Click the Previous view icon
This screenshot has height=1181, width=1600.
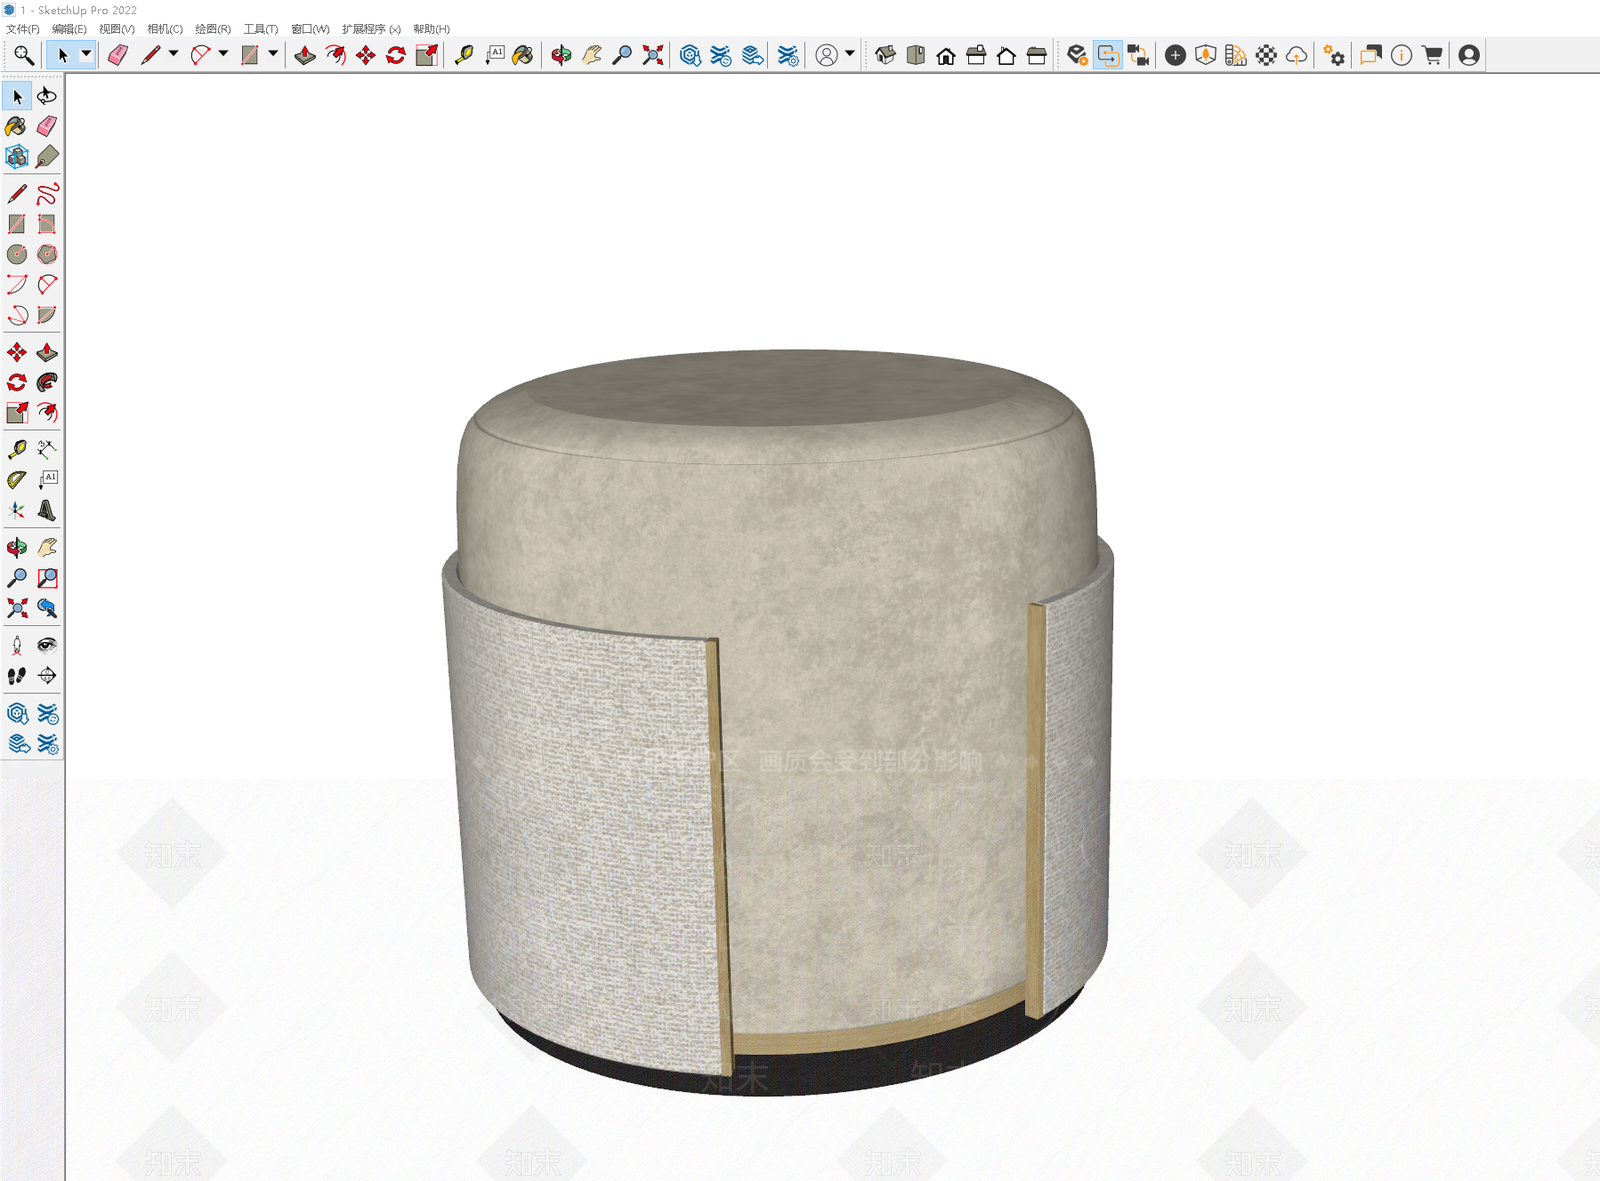pyautogui.click(x=47, y=608)
